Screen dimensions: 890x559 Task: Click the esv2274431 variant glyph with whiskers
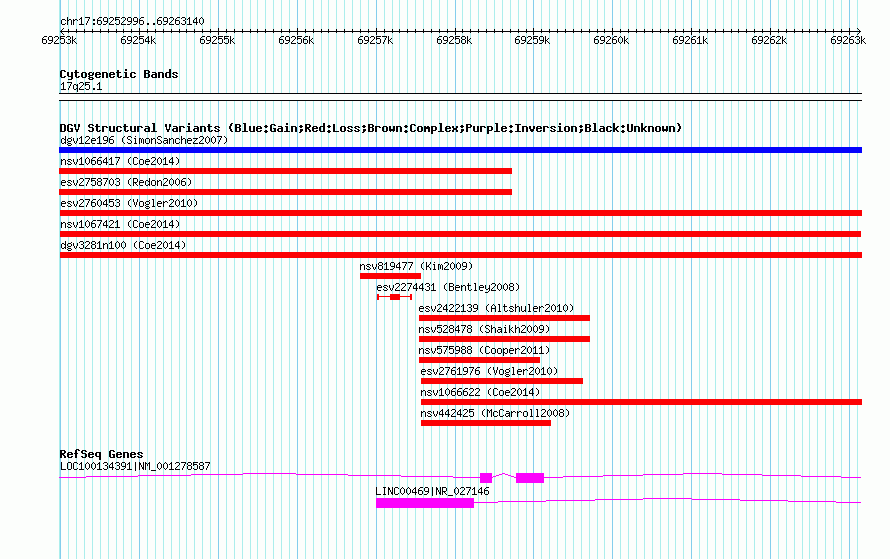click(394, 297)
